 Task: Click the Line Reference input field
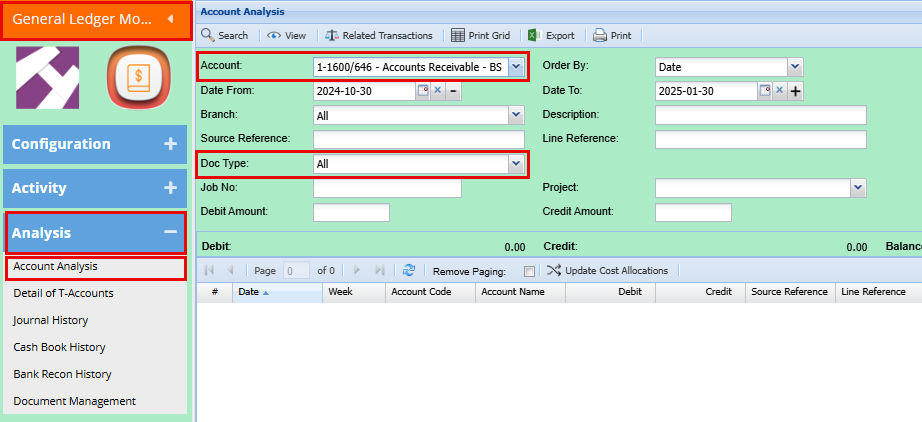(x=761, y=139)
